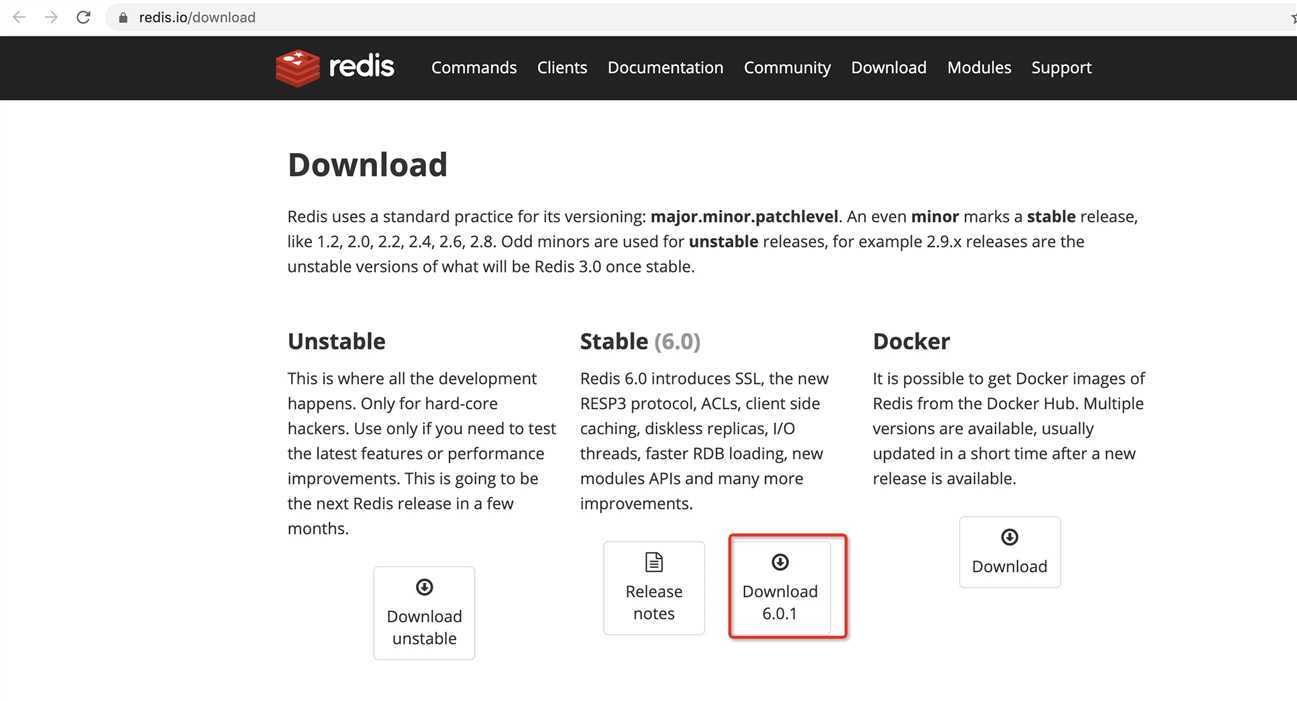Screen dimensions: 1297x701
Task: Open the Commands menu item
Action: pyautogui.click(x=474, y=67)
